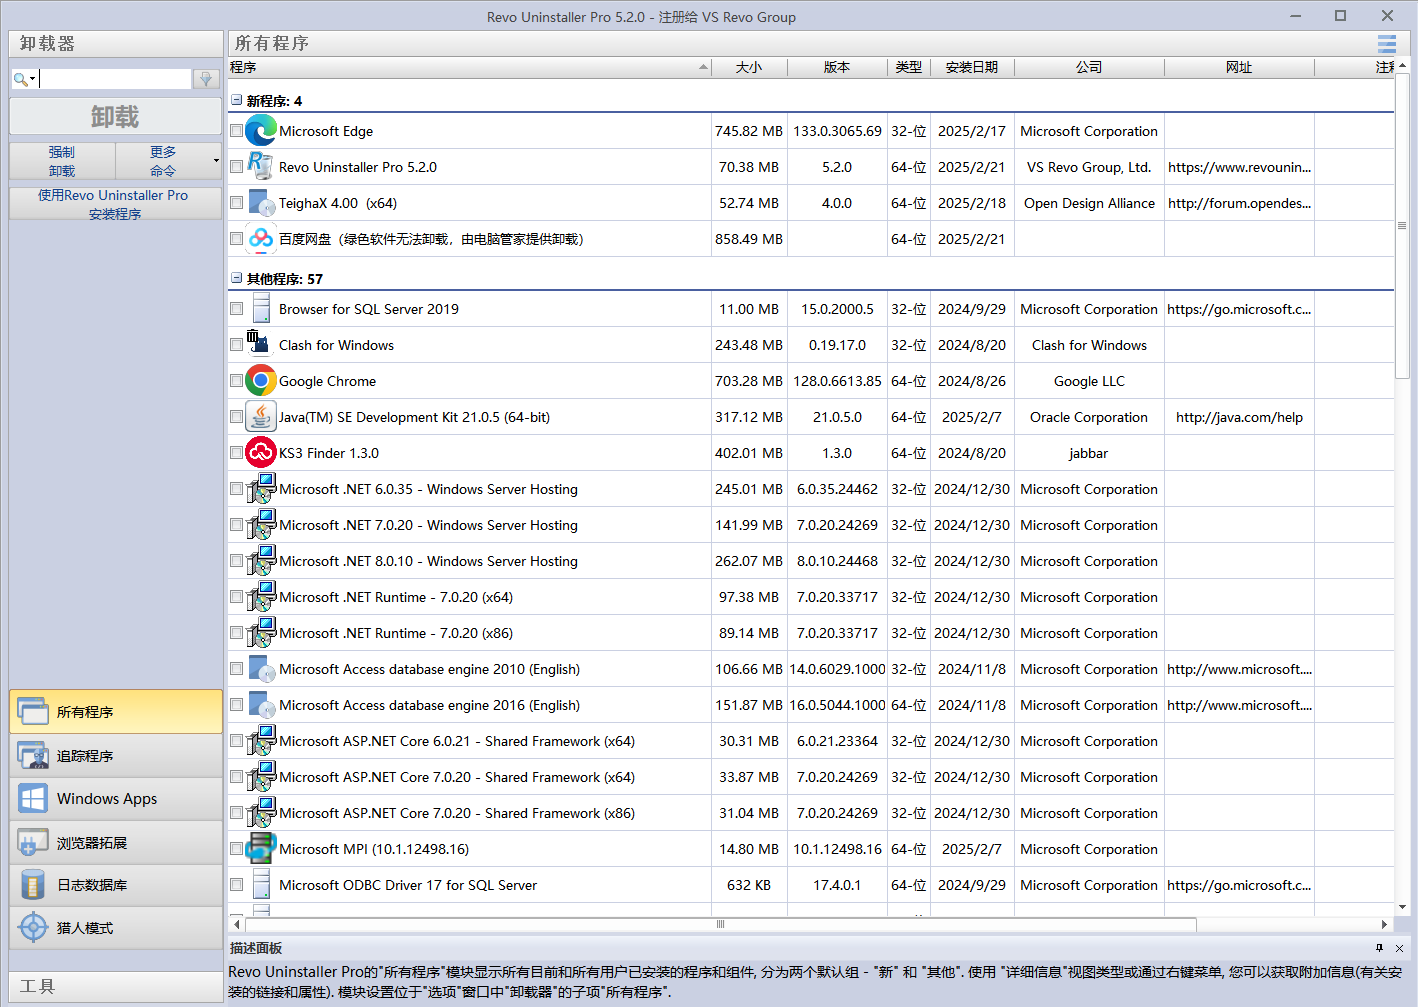Expand the 工具 section
The width and height of the screenshot is (1418, 1007).
pos(116,986)
